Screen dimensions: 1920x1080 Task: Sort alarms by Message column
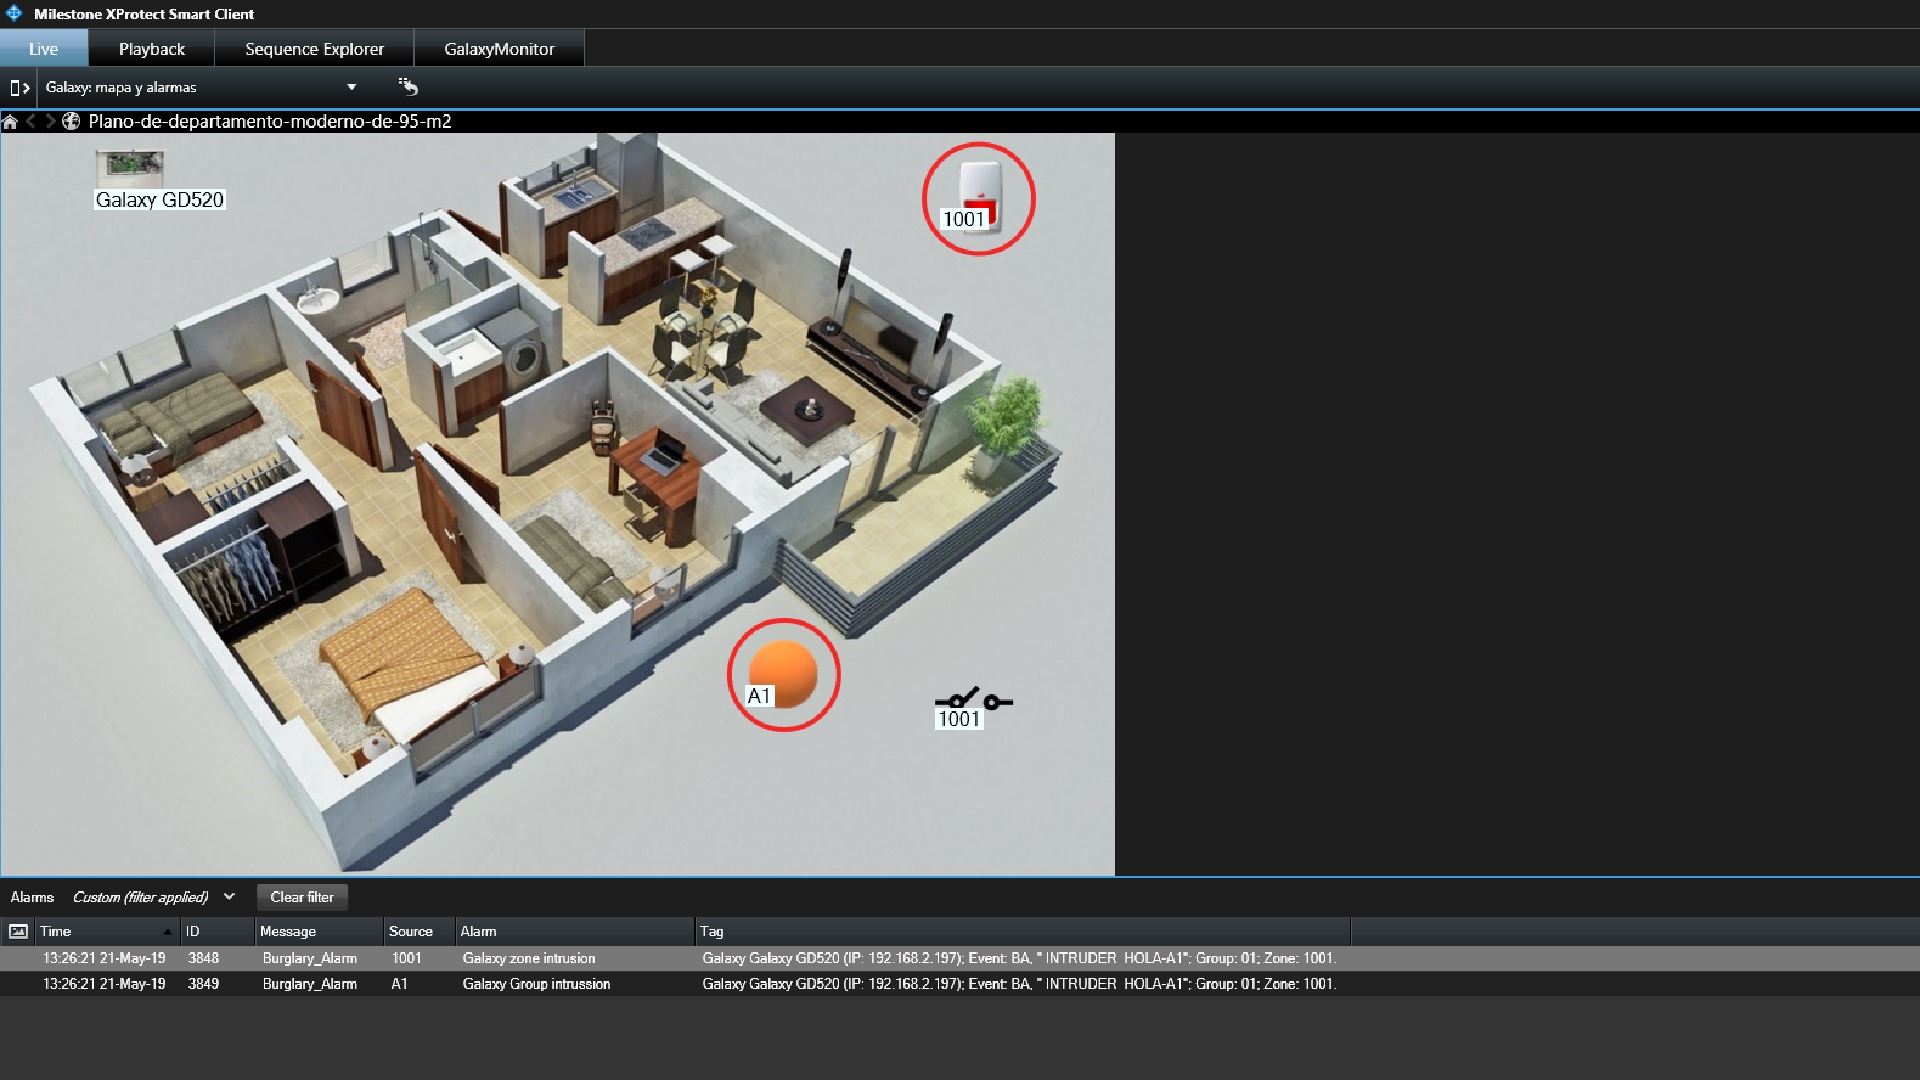tap(319, 931)
